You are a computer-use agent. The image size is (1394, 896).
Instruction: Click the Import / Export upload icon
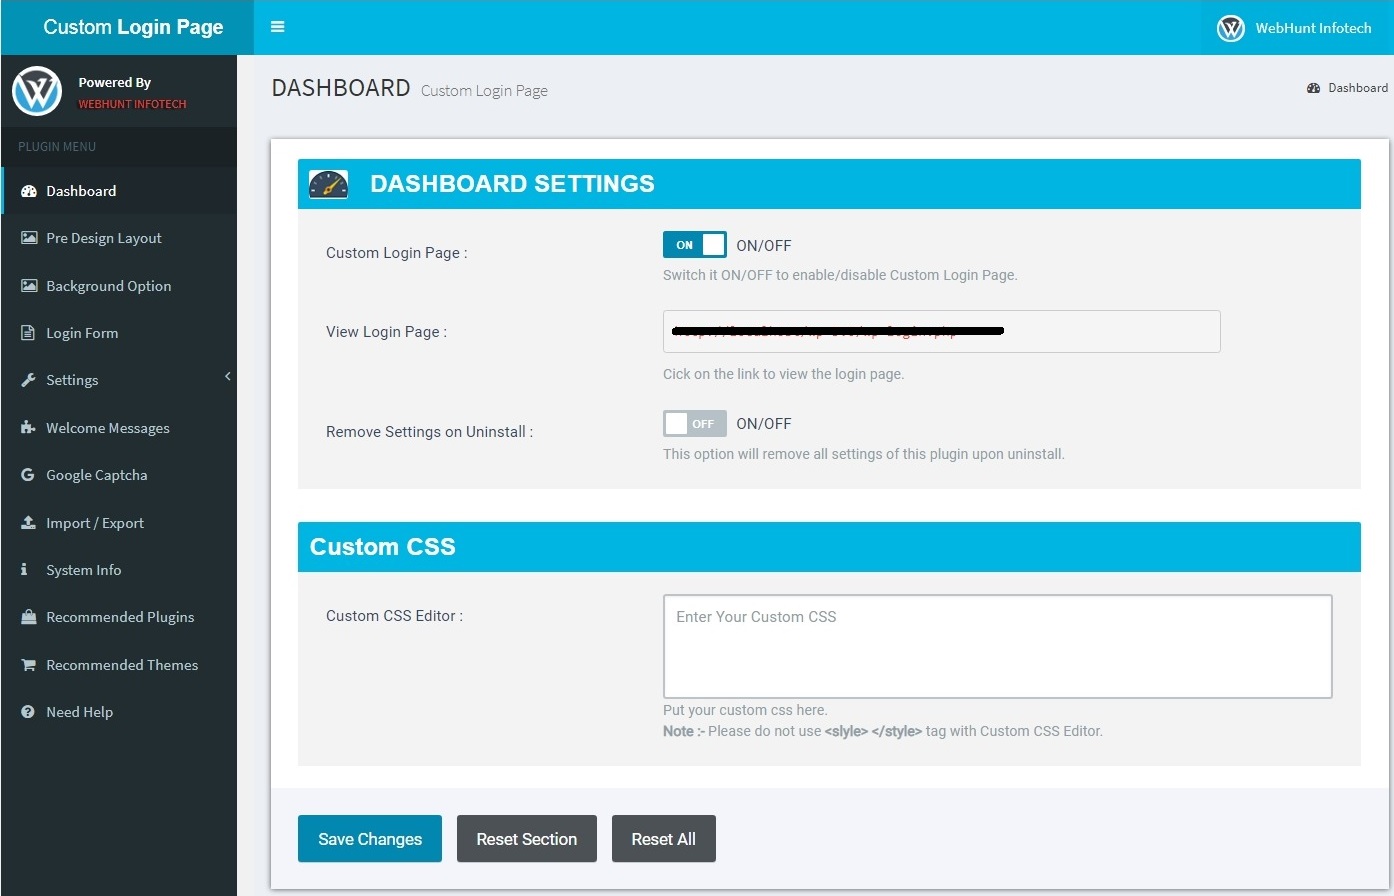[x=27, y=522]
